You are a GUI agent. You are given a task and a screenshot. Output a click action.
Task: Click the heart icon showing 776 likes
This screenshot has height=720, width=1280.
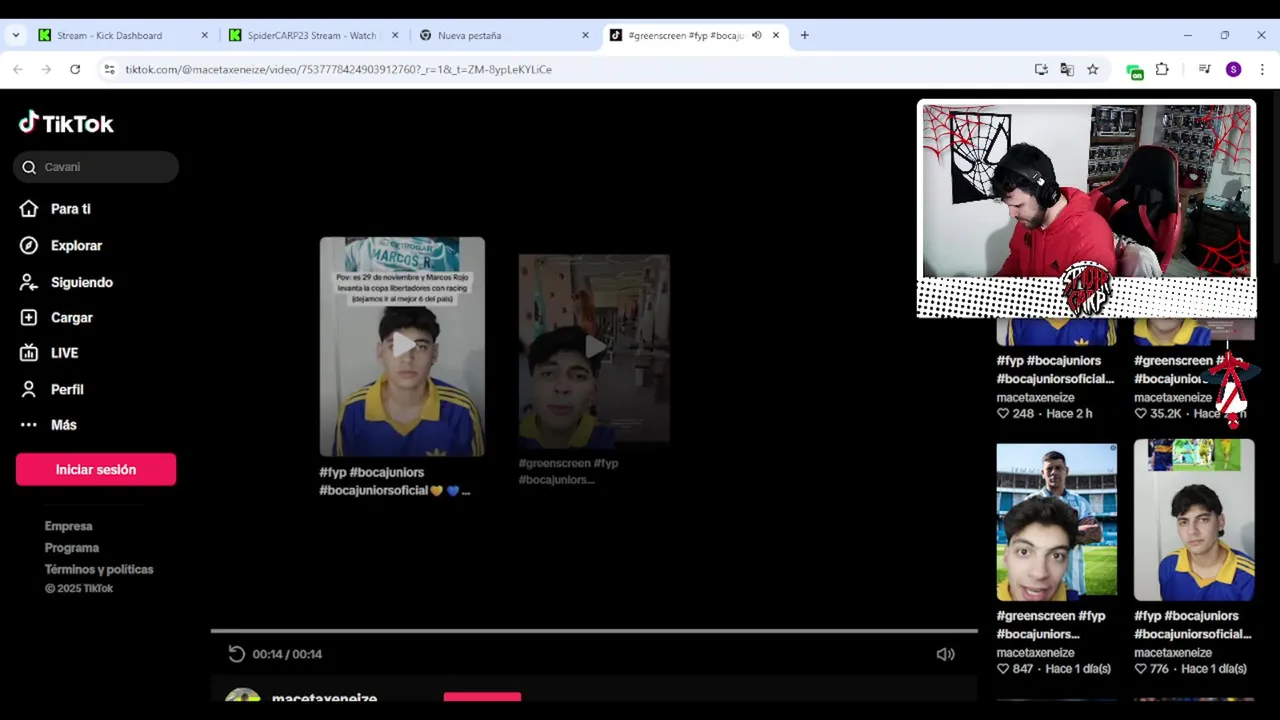[x=1141, y=669]
